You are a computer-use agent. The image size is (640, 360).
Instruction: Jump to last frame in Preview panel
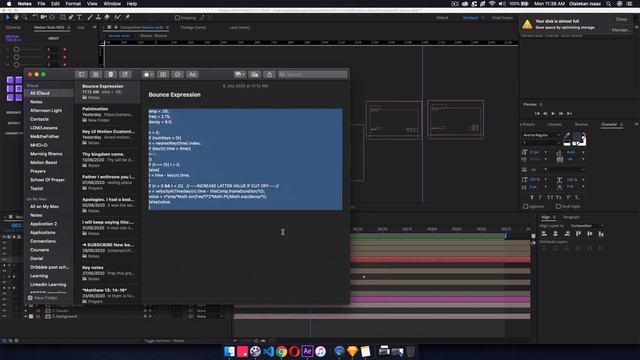tap(569, 113)
